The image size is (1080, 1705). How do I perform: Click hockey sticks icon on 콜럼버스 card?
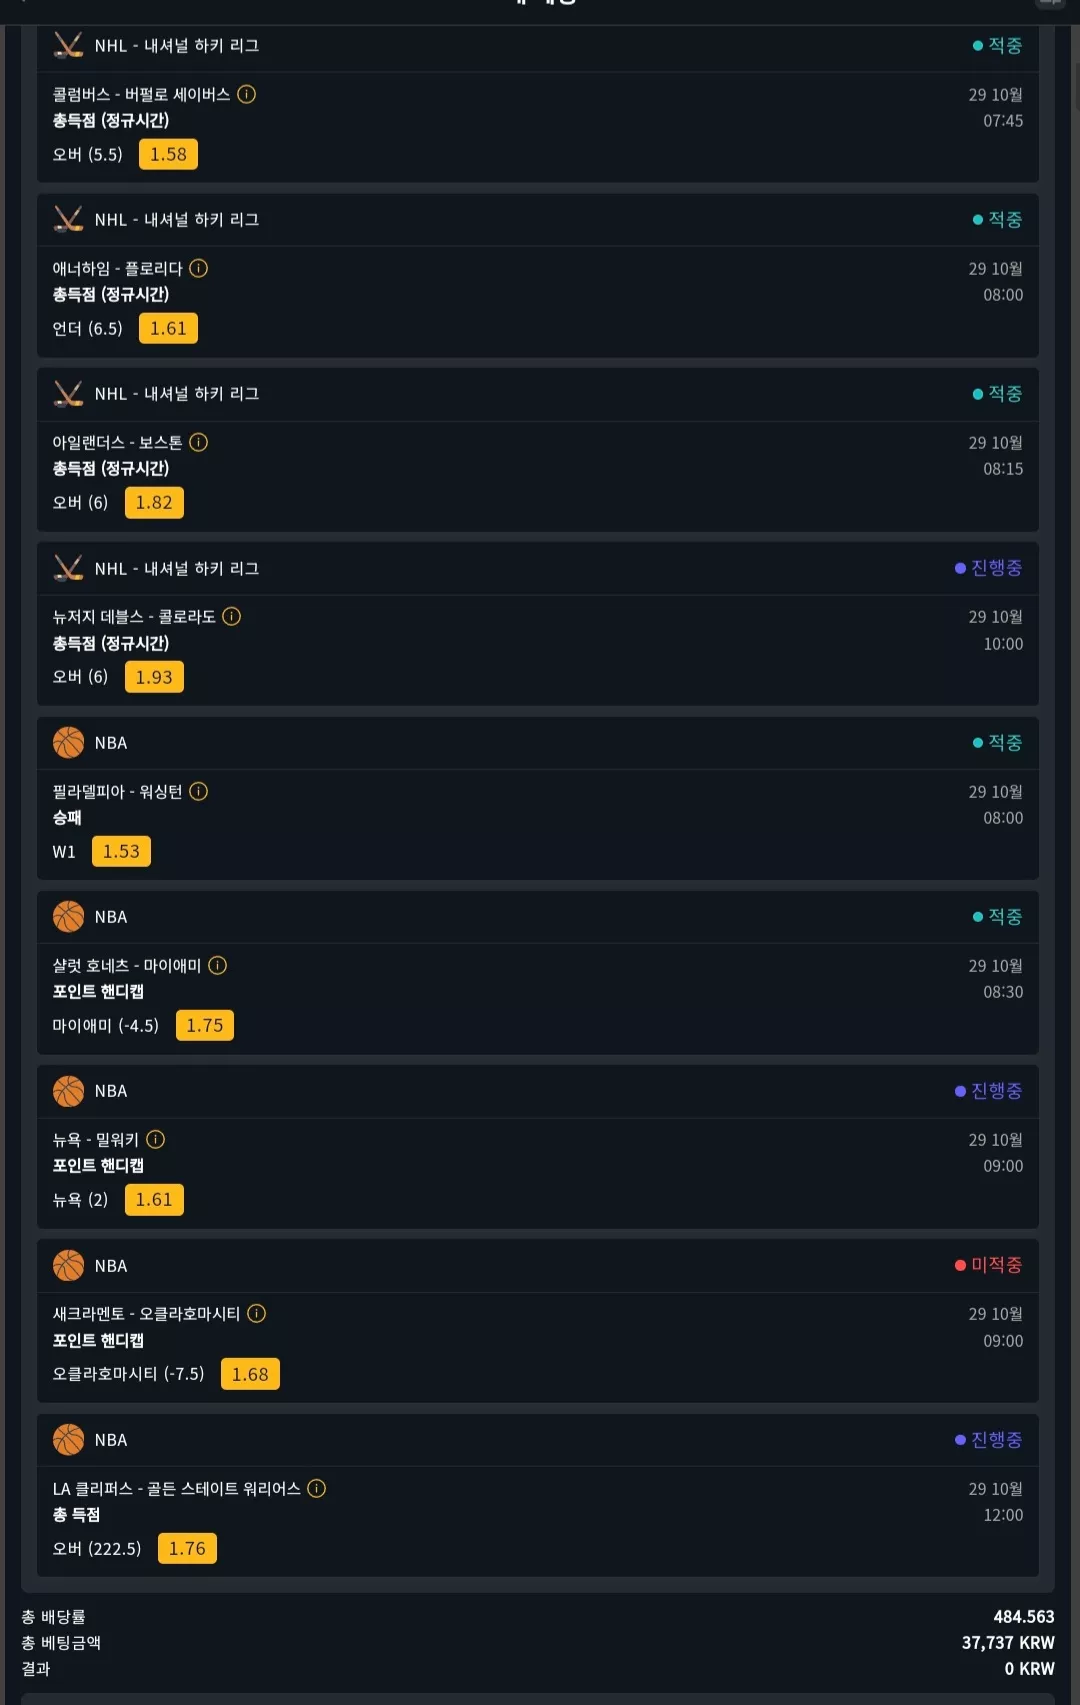pos(68,45)
